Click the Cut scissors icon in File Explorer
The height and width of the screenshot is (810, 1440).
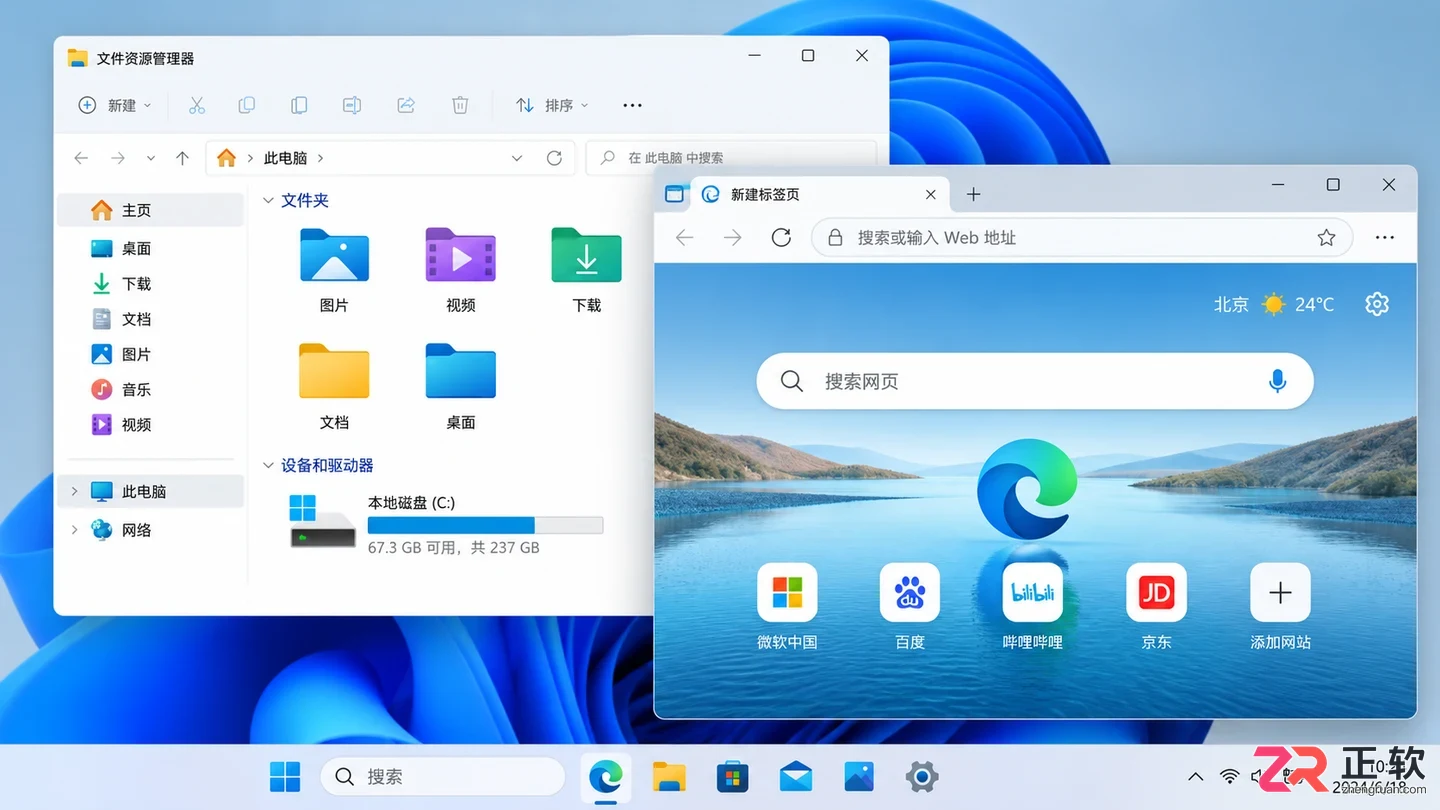pyautogui.click(x=196, y=105)
